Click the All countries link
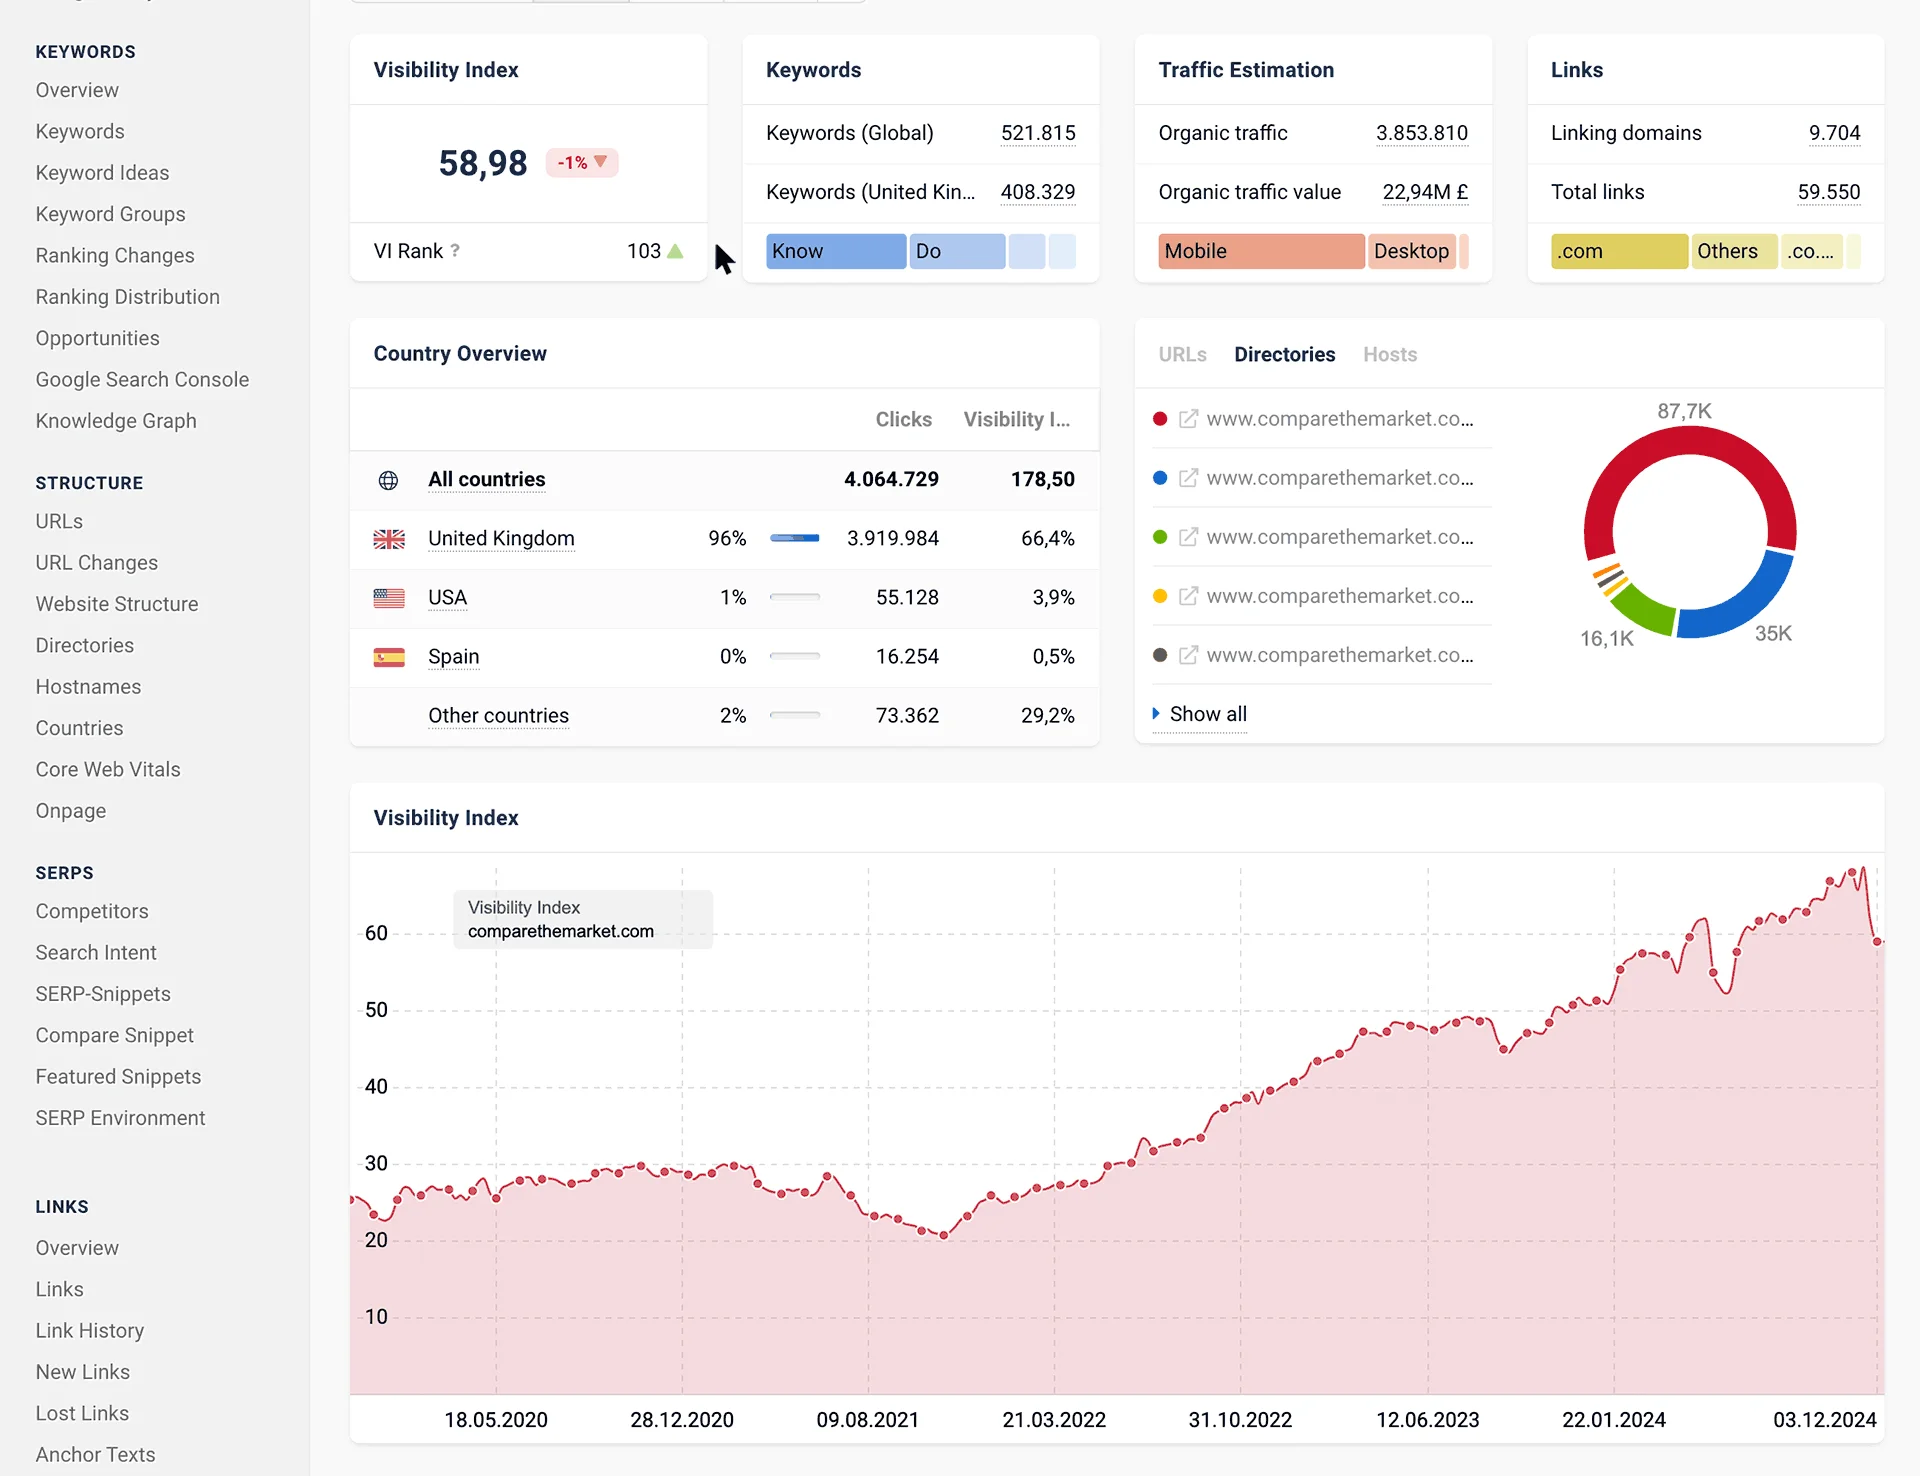The width and height of the screenshot is (1920, 1476). (x=486, y=480)
